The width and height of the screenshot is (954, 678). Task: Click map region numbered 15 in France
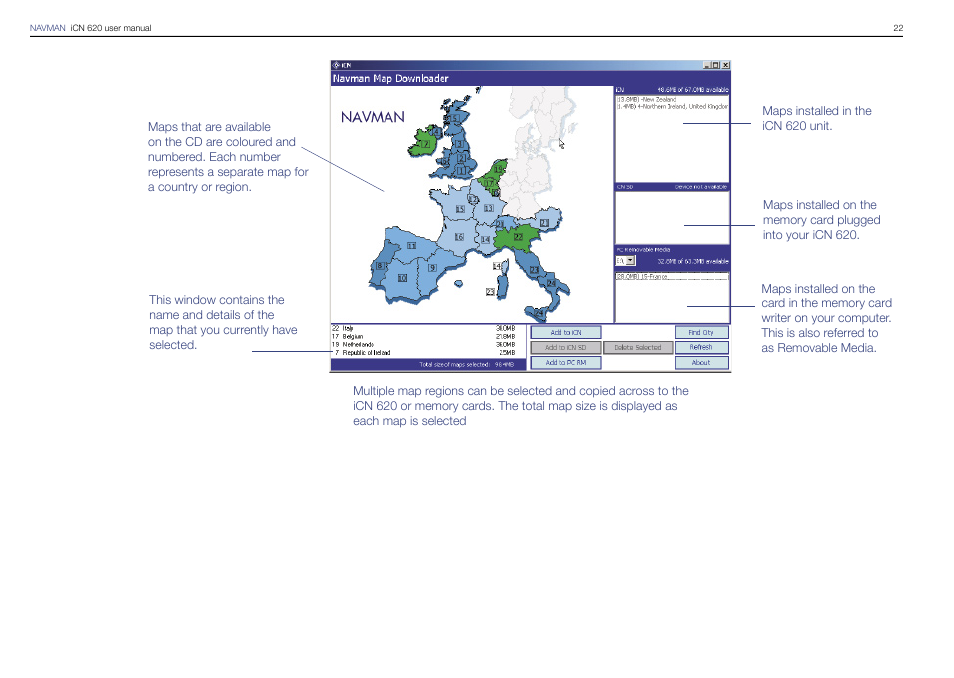coord(460,209)
